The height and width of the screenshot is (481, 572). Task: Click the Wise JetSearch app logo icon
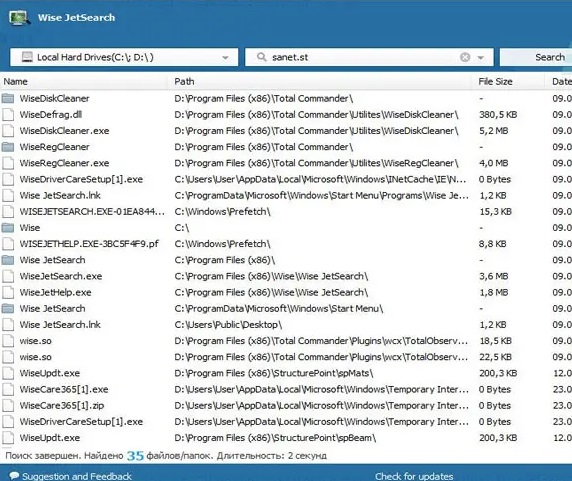tap(19, 18)
